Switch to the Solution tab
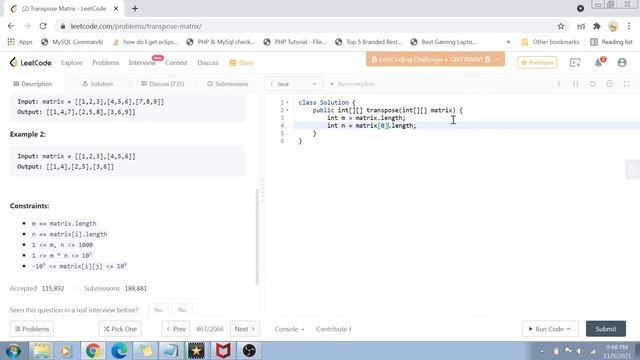The width and height of the screenshot is (640, 360). 98,84
